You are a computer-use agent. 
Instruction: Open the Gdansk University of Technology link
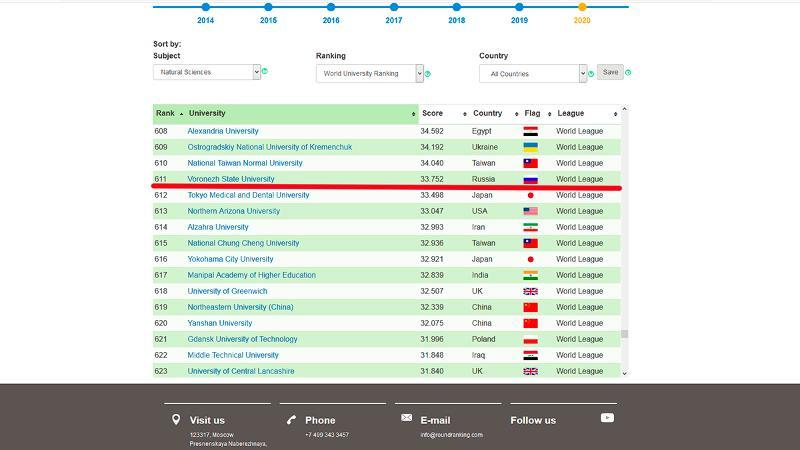[242, 339]
